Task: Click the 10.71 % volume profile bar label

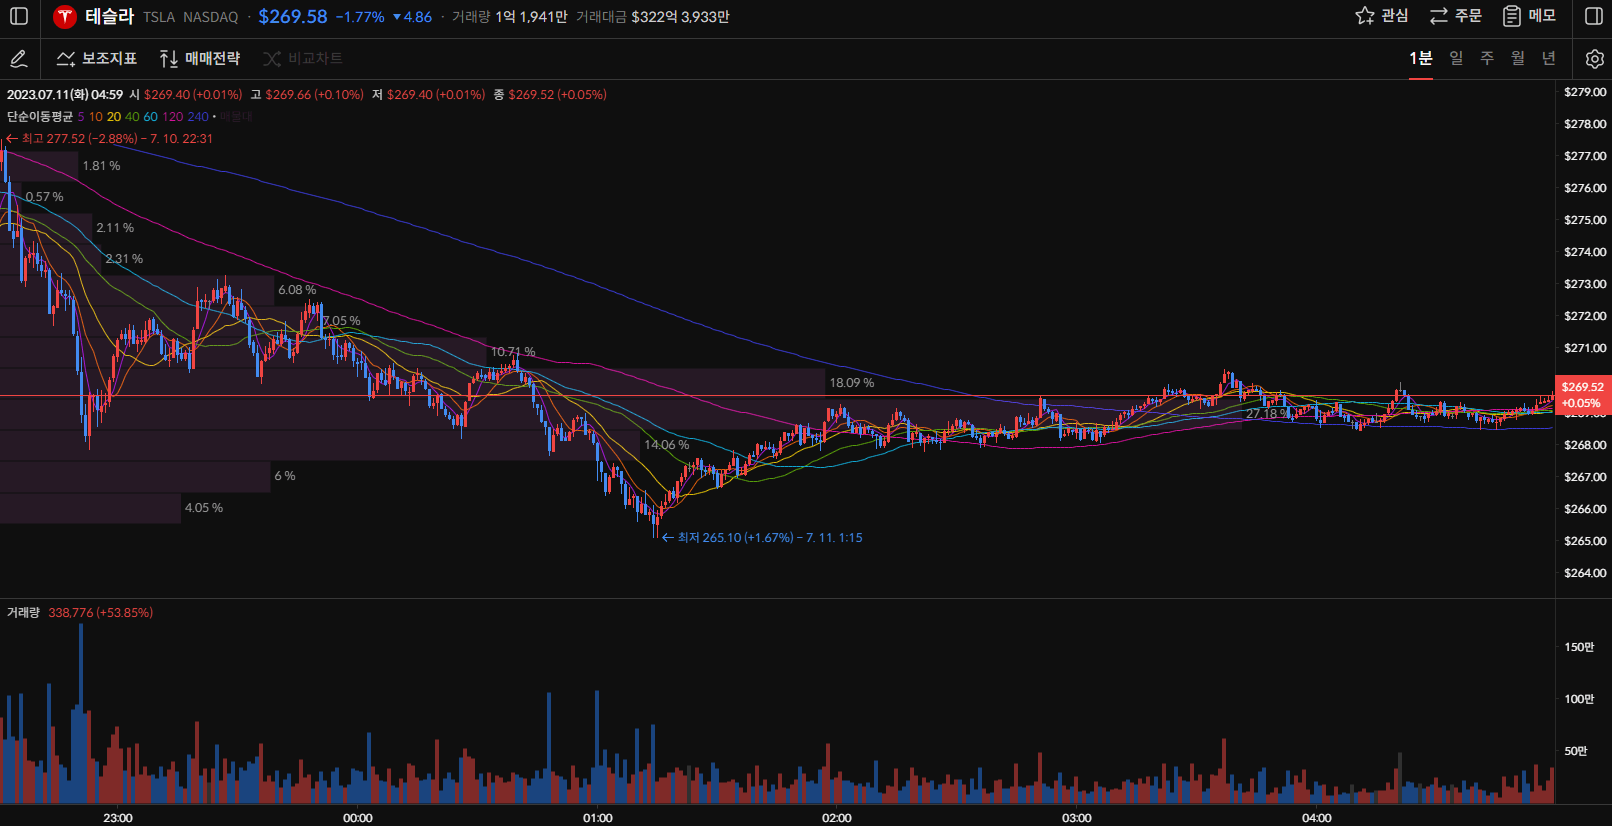Action: click(x=513, y=352)
